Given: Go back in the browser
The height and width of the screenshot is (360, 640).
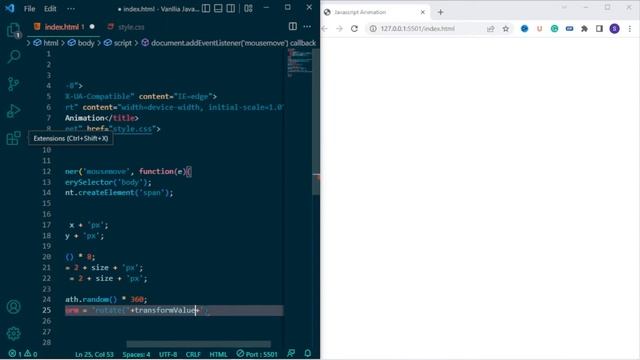Looking at the screenshot, I should point(325,29).
